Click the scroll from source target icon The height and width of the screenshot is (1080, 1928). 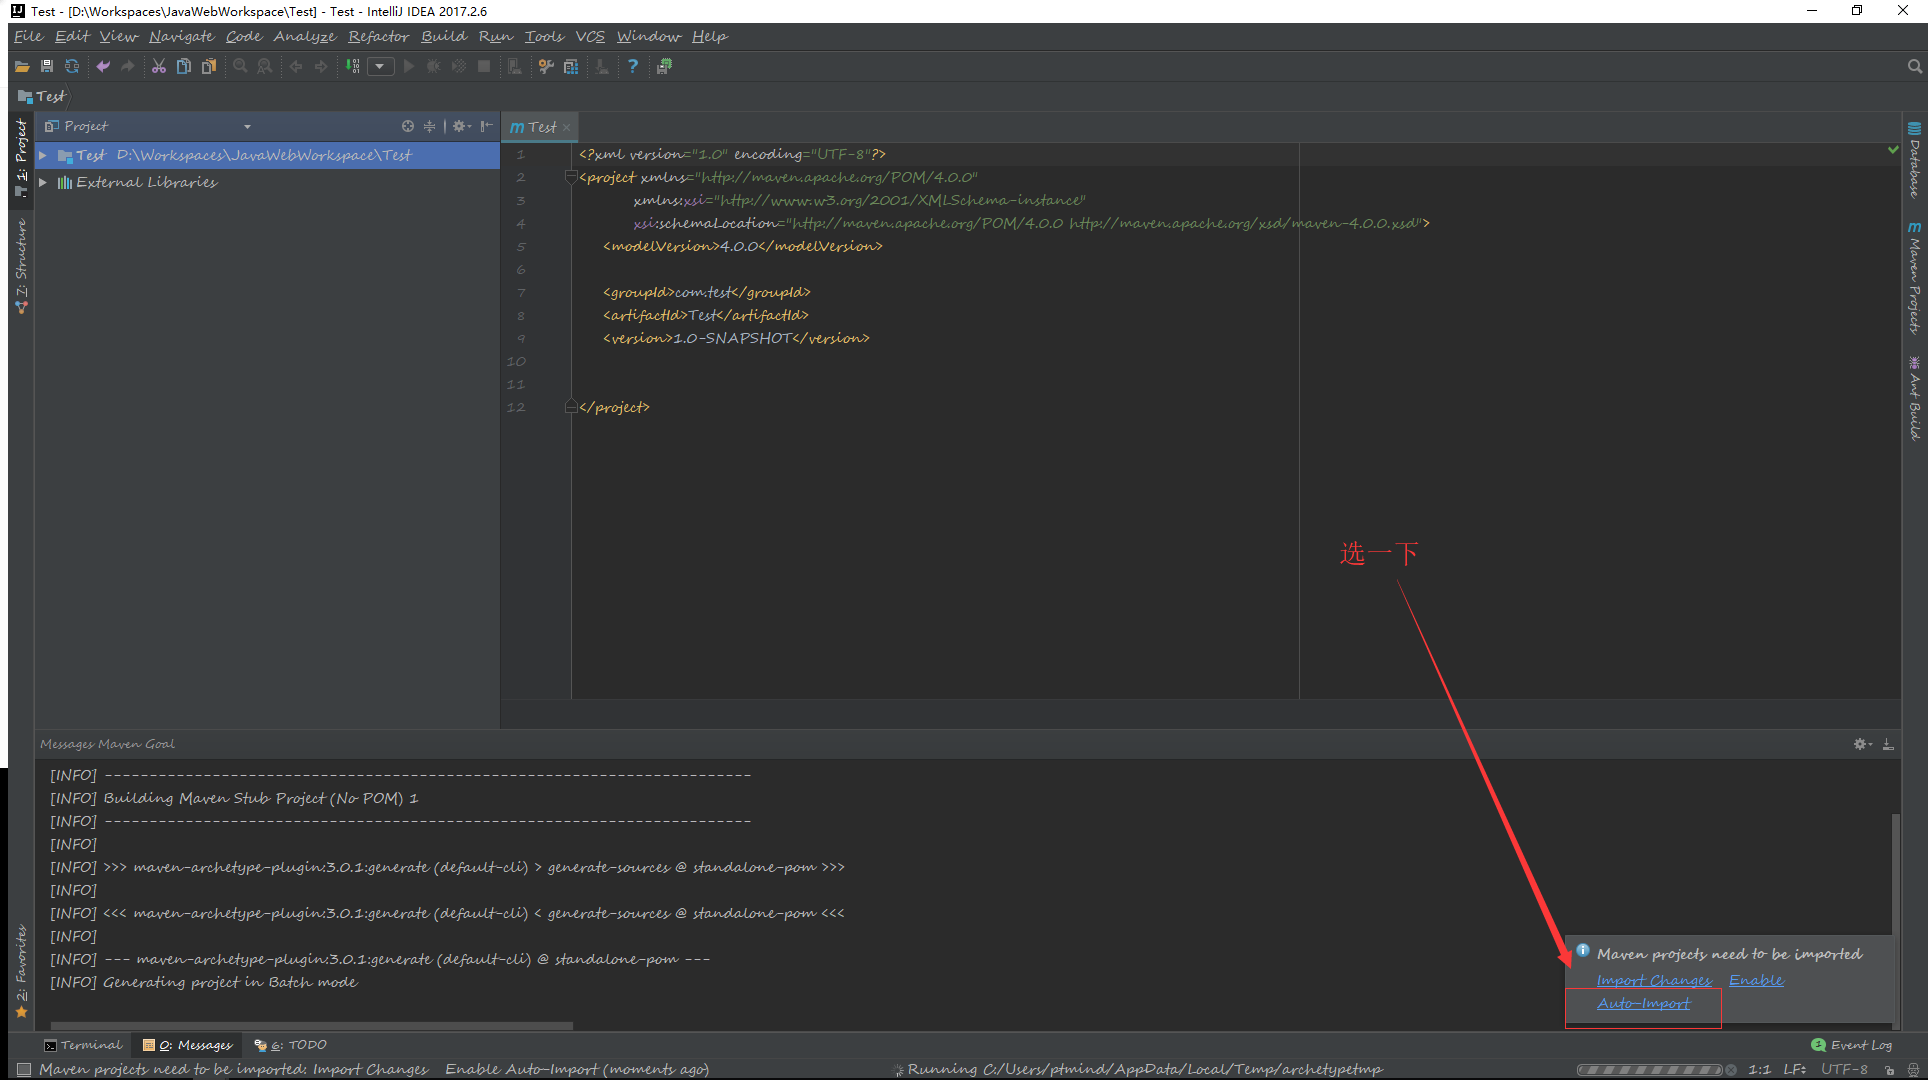tap(408, 126)
